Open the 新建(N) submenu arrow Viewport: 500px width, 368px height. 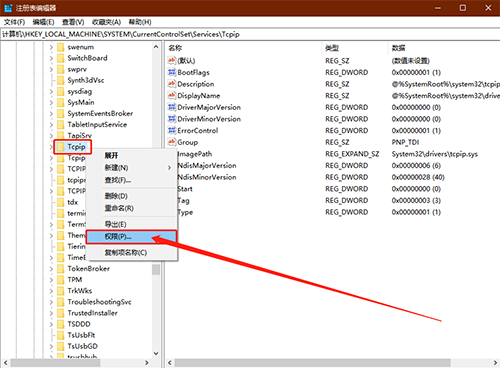(169, 168)
